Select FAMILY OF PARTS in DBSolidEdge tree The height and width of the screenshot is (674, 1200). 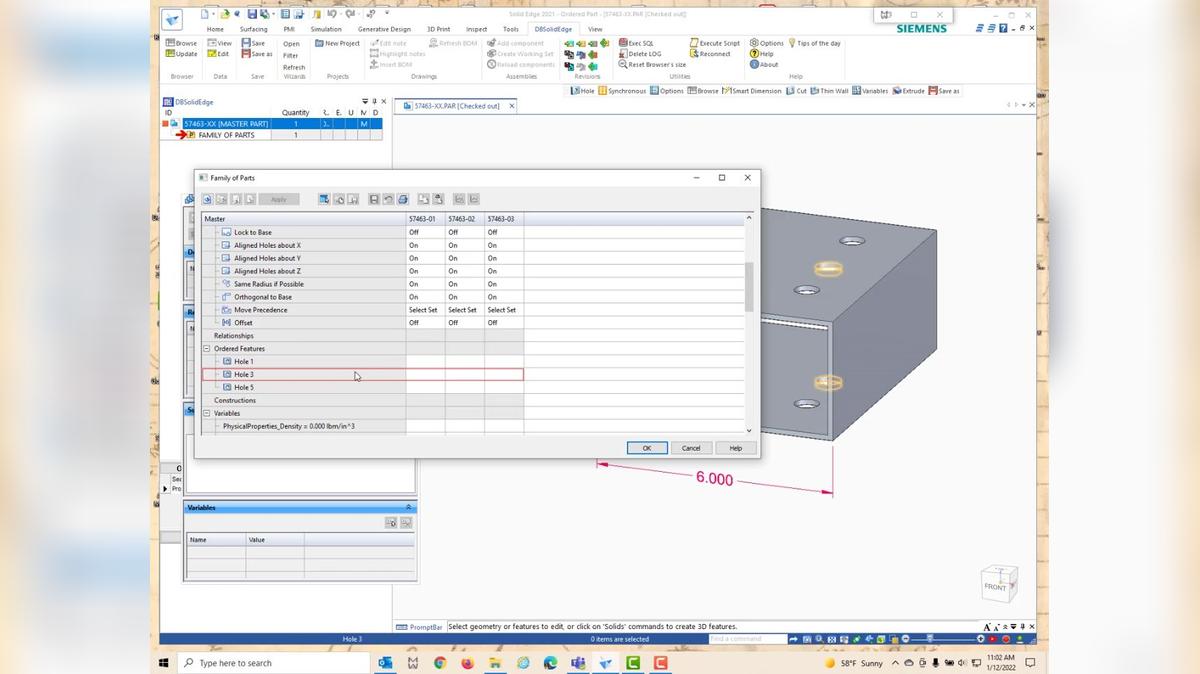tap(226, 135)
